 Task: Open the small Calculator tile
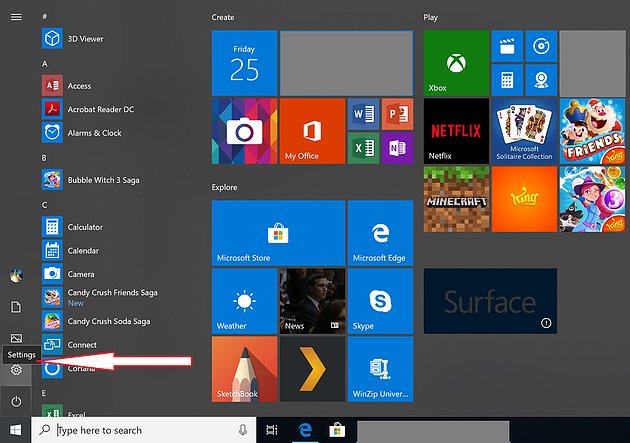tap(507, 80)
